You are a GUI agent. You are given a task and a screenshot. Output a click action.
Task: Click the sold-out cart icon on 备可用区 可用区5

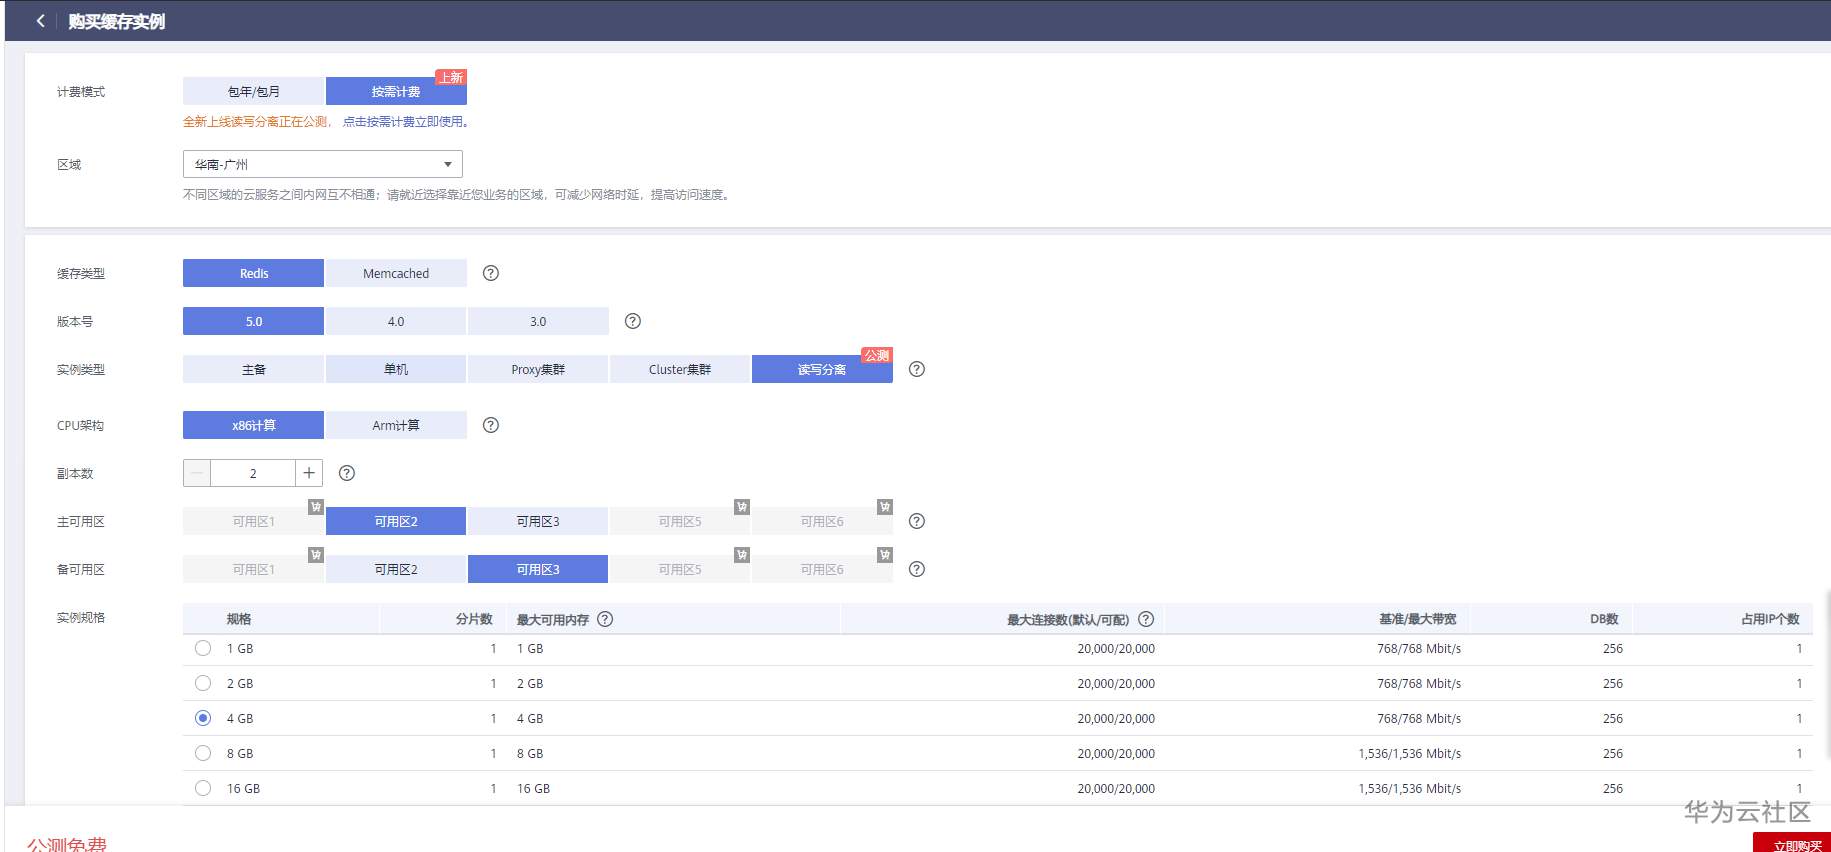click(742, 555)
